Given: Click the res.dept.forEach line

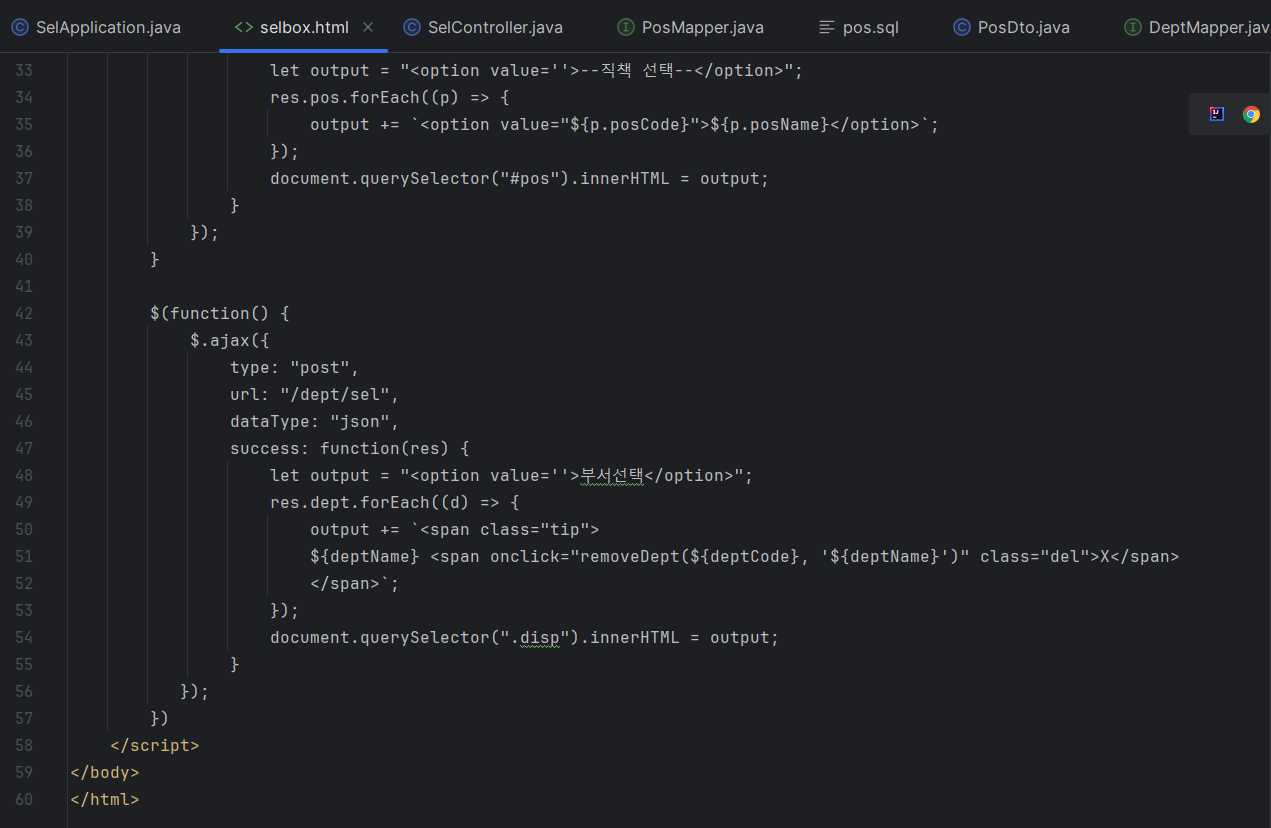Looking at the screenshot, I should 395,502.
